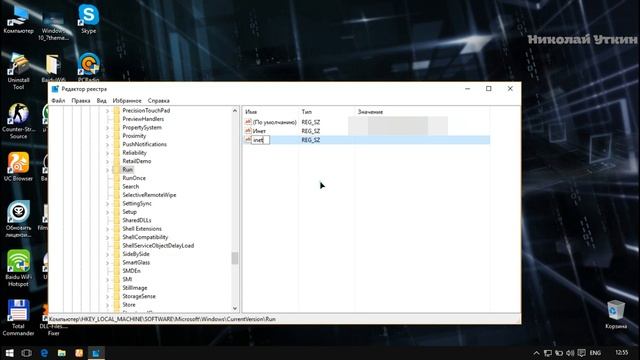Select the SMDEn key

[131, 271]
